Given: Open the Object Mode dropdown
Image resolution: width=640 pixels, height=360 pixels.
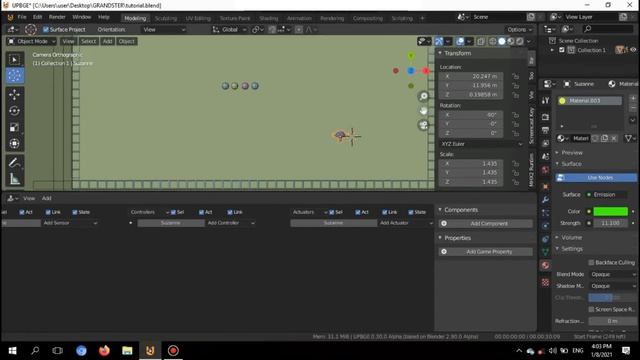Looking at the screenshot, I should click(32, 41).
